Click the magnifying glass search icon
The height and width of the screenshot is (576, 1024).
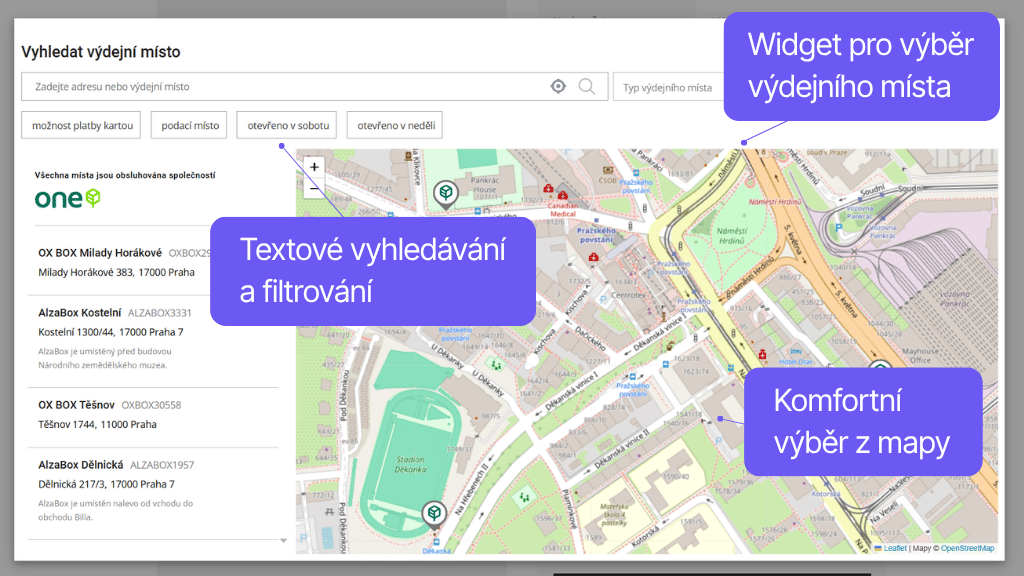pyautogui.click(x=588, y=87)
